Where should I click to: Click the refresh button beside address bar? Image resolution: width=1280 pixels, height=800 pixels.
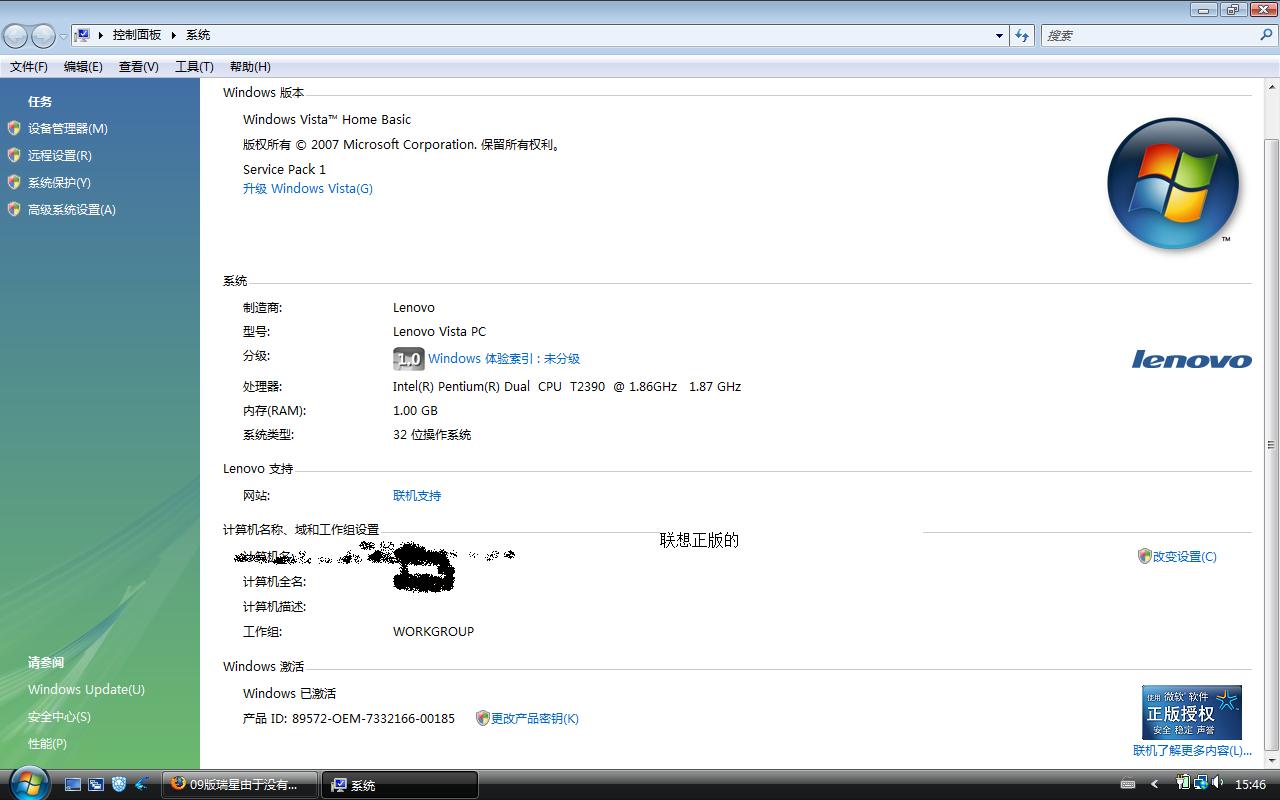pyautogui.click(x=1021, y=35)
